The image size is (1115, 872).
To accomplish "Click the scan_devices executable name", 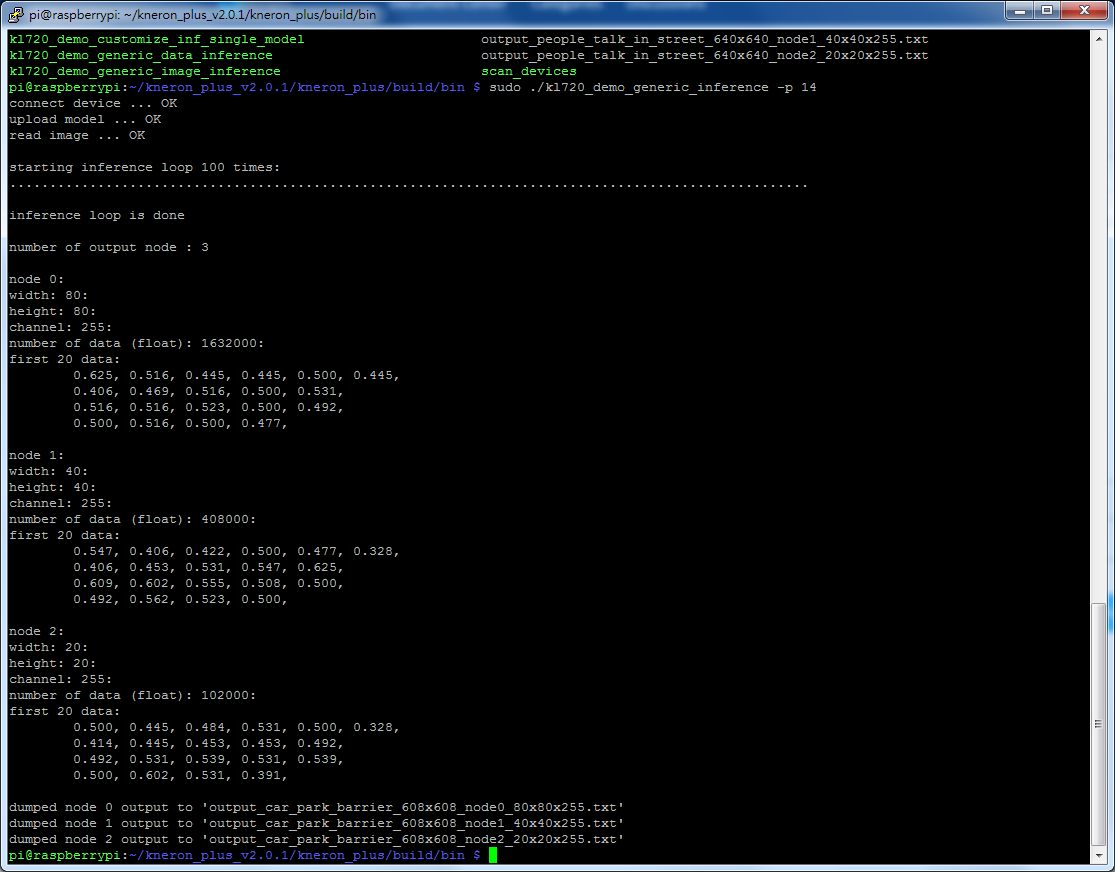I will 528,71.
